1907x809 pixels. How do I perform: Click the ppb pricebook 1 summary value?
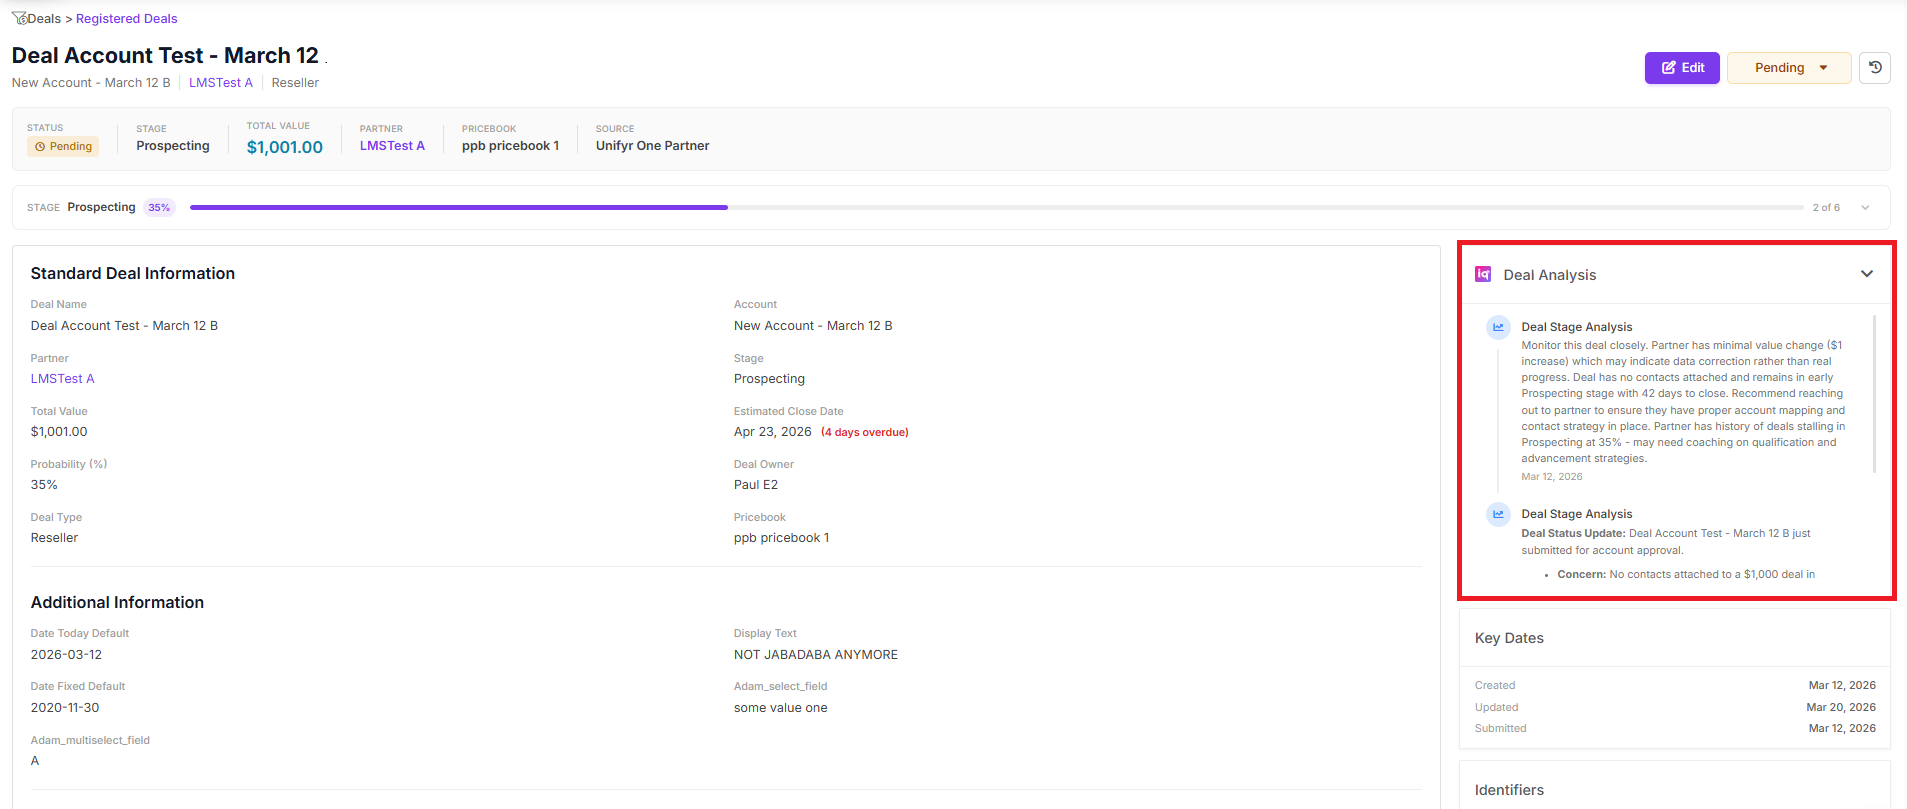[x=510, y=146]
